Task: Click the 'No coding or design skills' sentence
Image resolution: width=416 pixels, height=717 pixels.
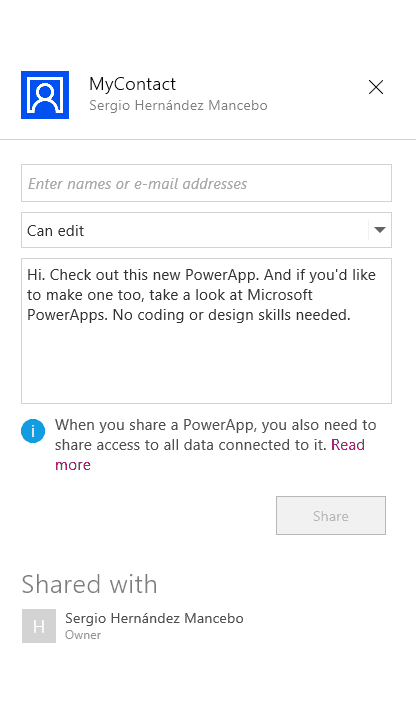Action: 231,315
